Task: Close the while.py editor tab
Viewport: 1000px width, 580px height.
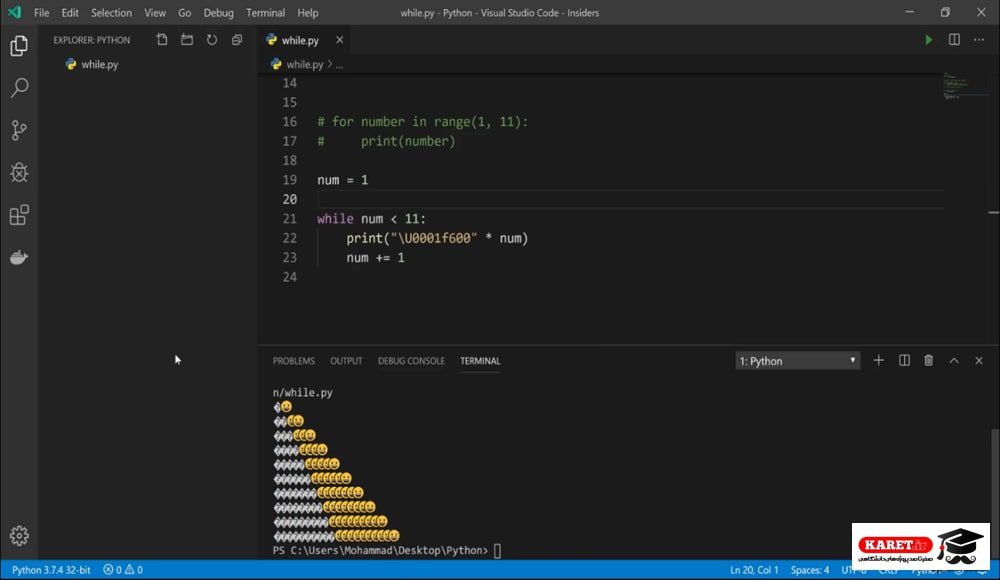Action: pyautogui.click(x=339, y=40)
